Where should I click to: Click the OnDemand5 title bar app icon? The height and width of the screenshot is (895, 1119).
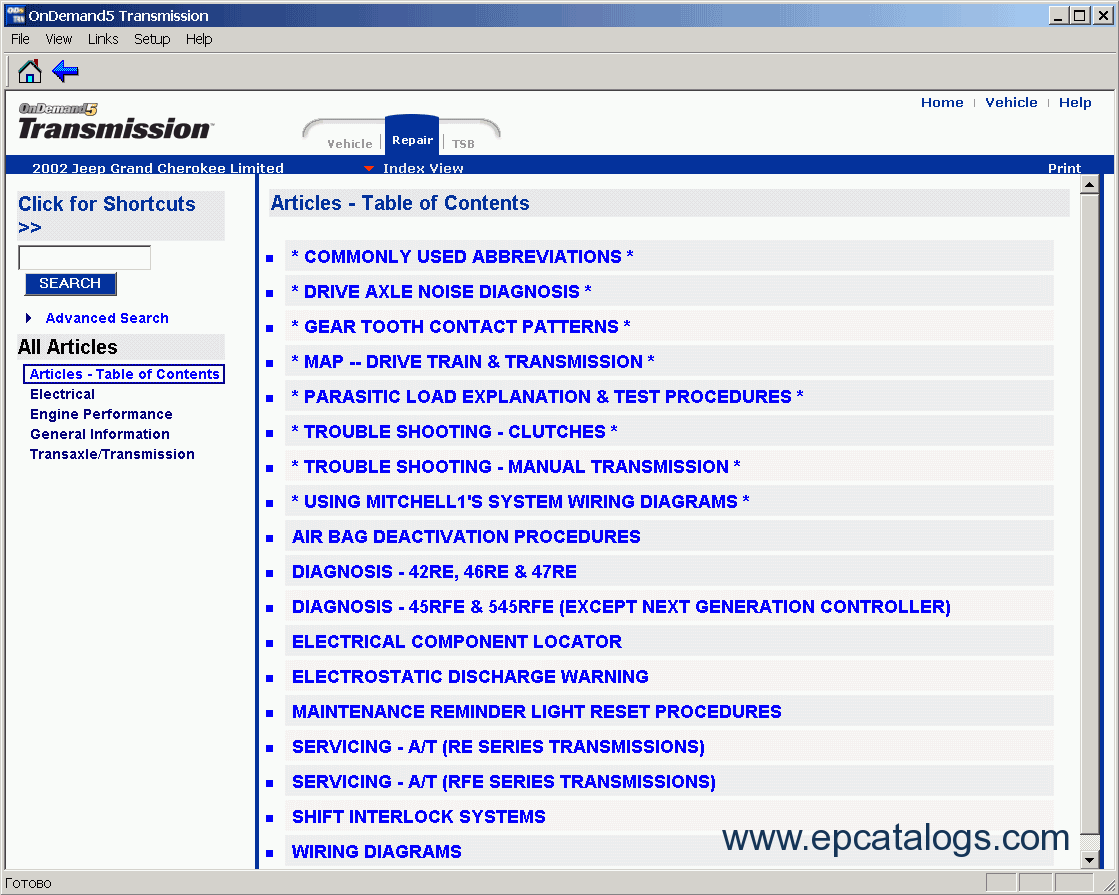pos(15,15)
